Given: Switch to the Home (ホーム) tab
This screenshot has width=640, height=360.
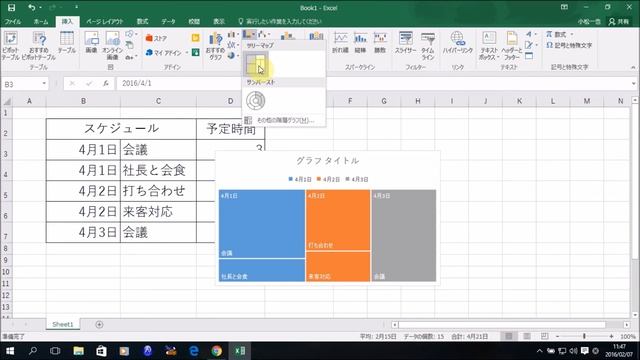Looking at the screenshot, I should pyautogui.click(x=41, y=21).
